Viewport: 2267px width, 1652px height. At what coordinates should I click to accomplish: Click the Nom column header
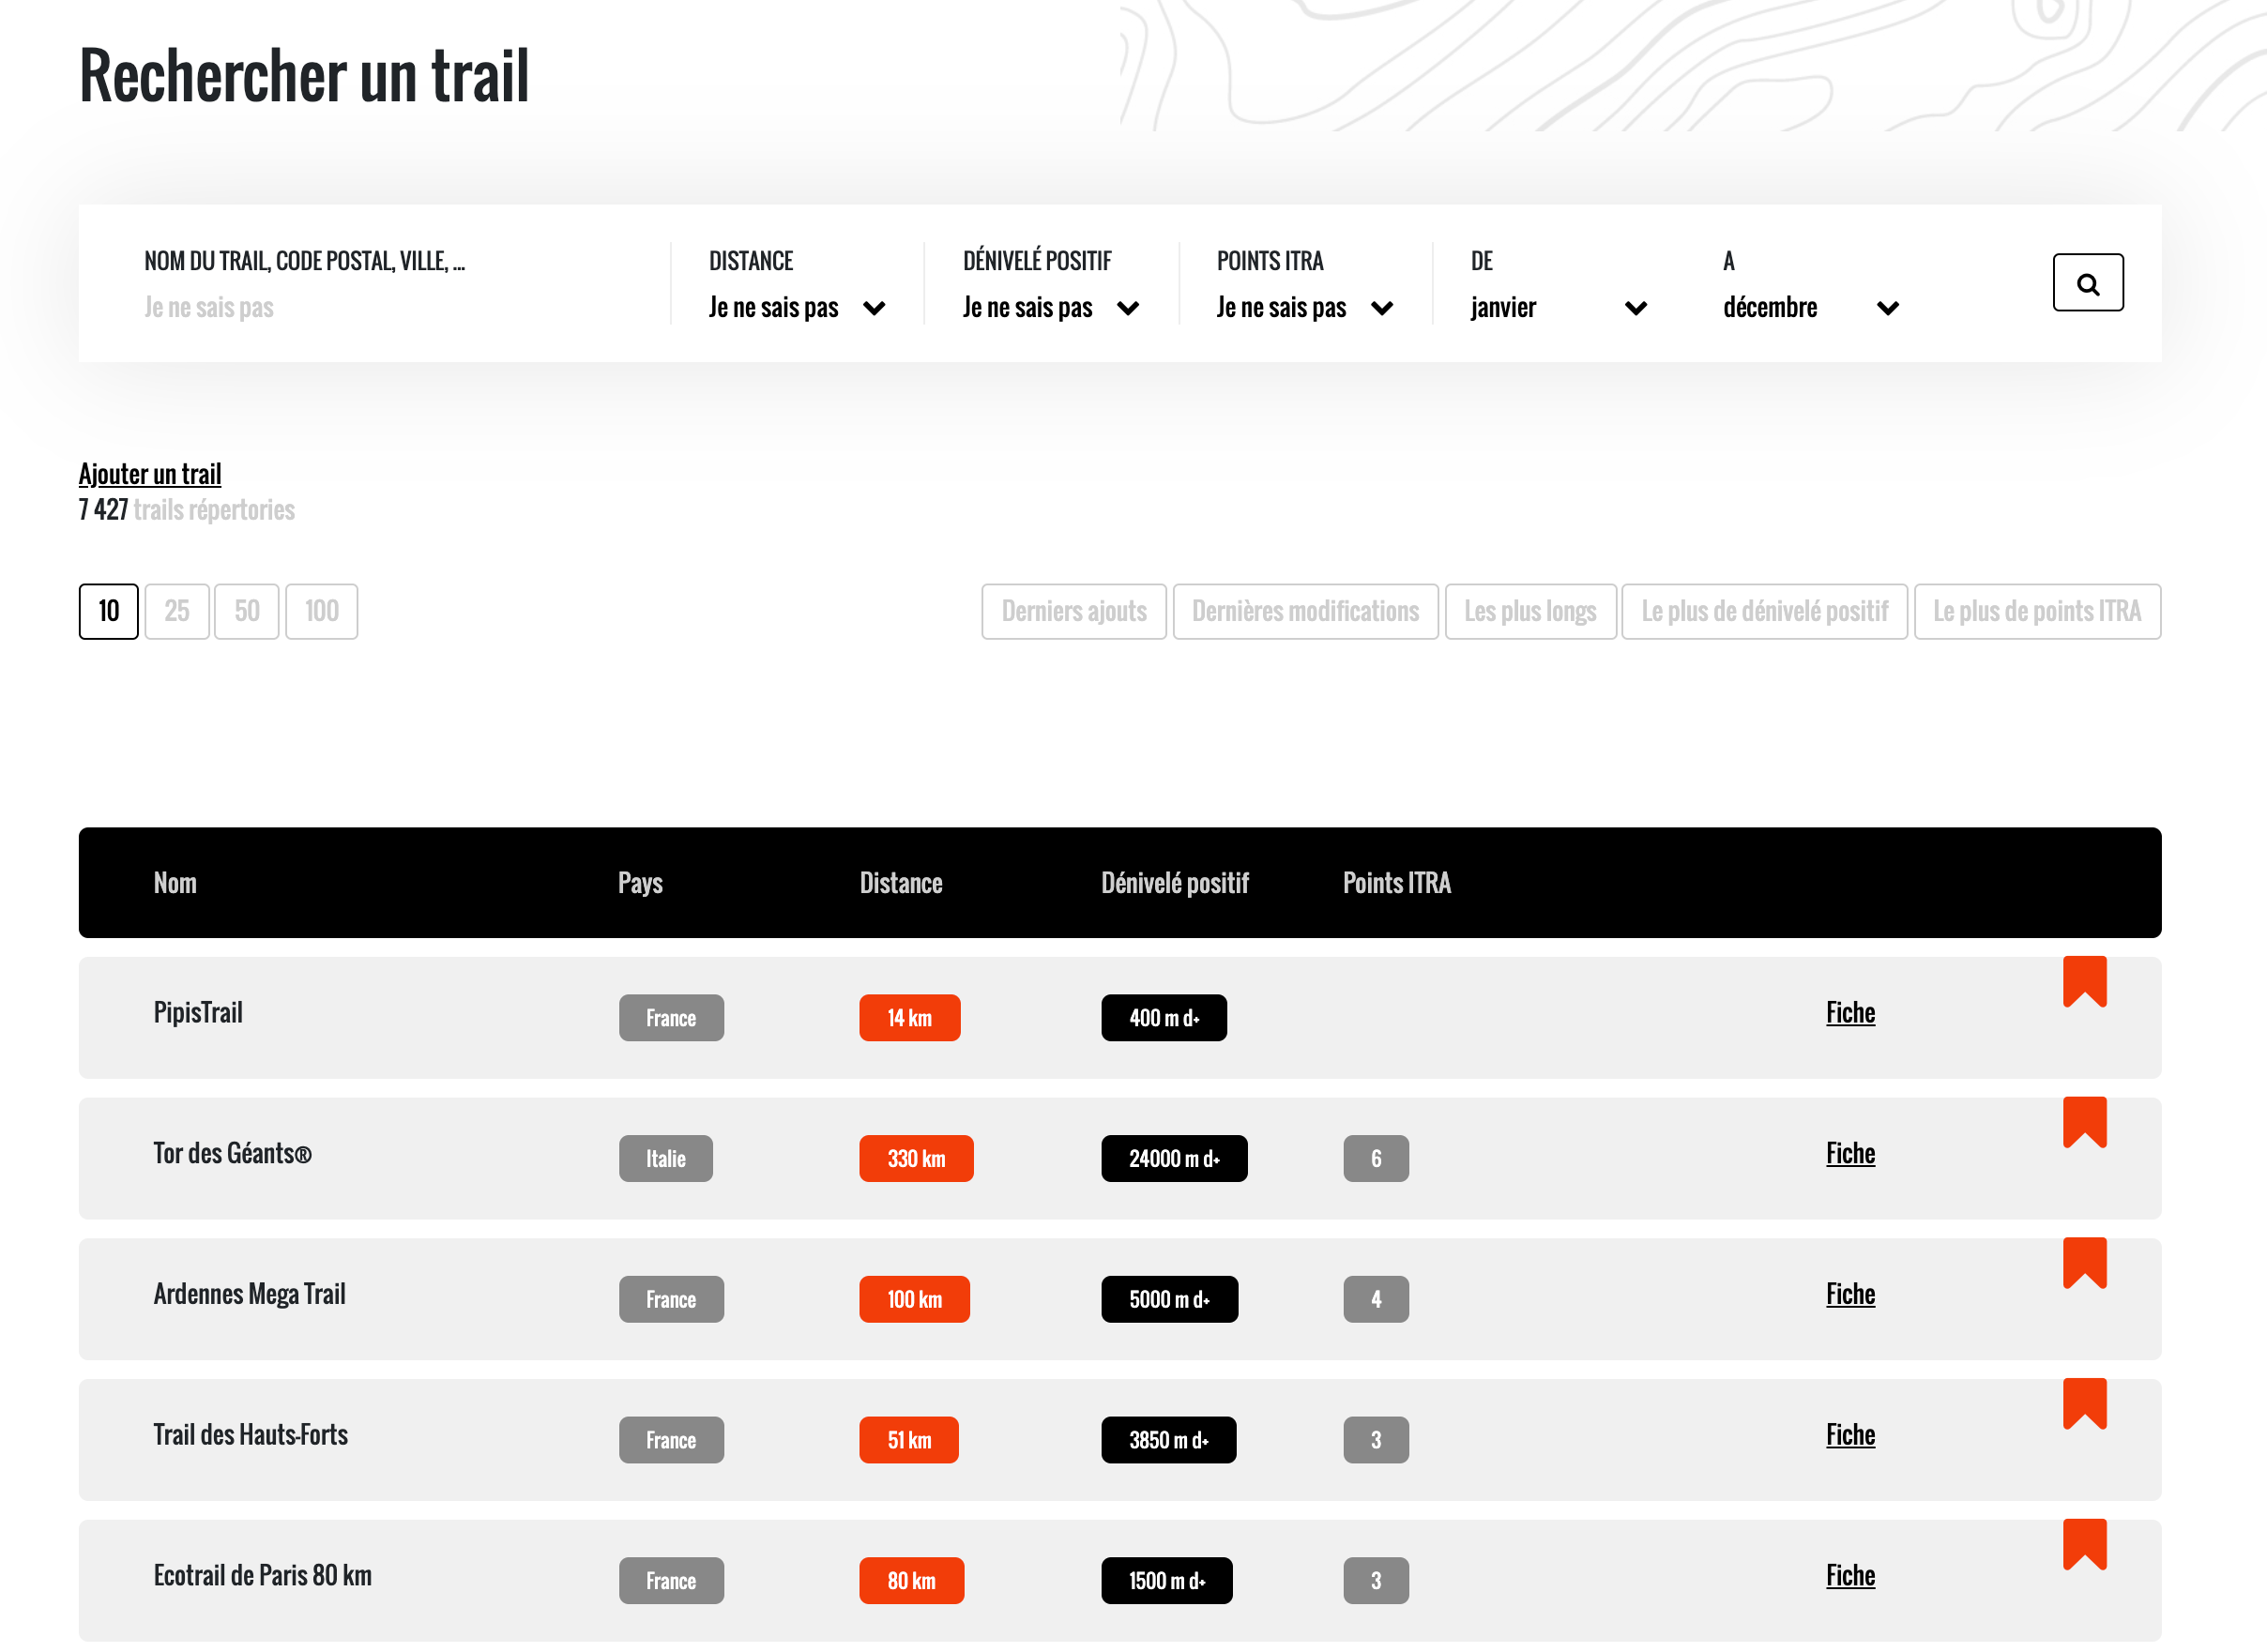click(x=175, y=883)
